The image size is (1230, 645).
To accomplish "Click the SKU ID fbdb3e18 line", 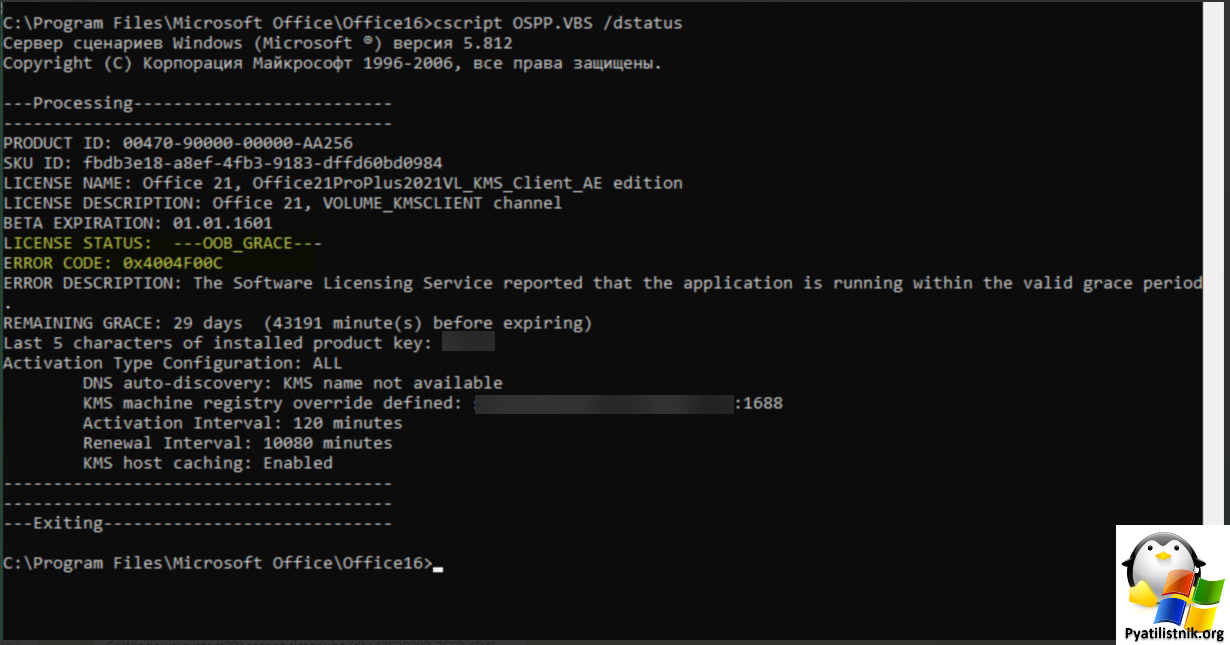I will (x=223, y=163).
